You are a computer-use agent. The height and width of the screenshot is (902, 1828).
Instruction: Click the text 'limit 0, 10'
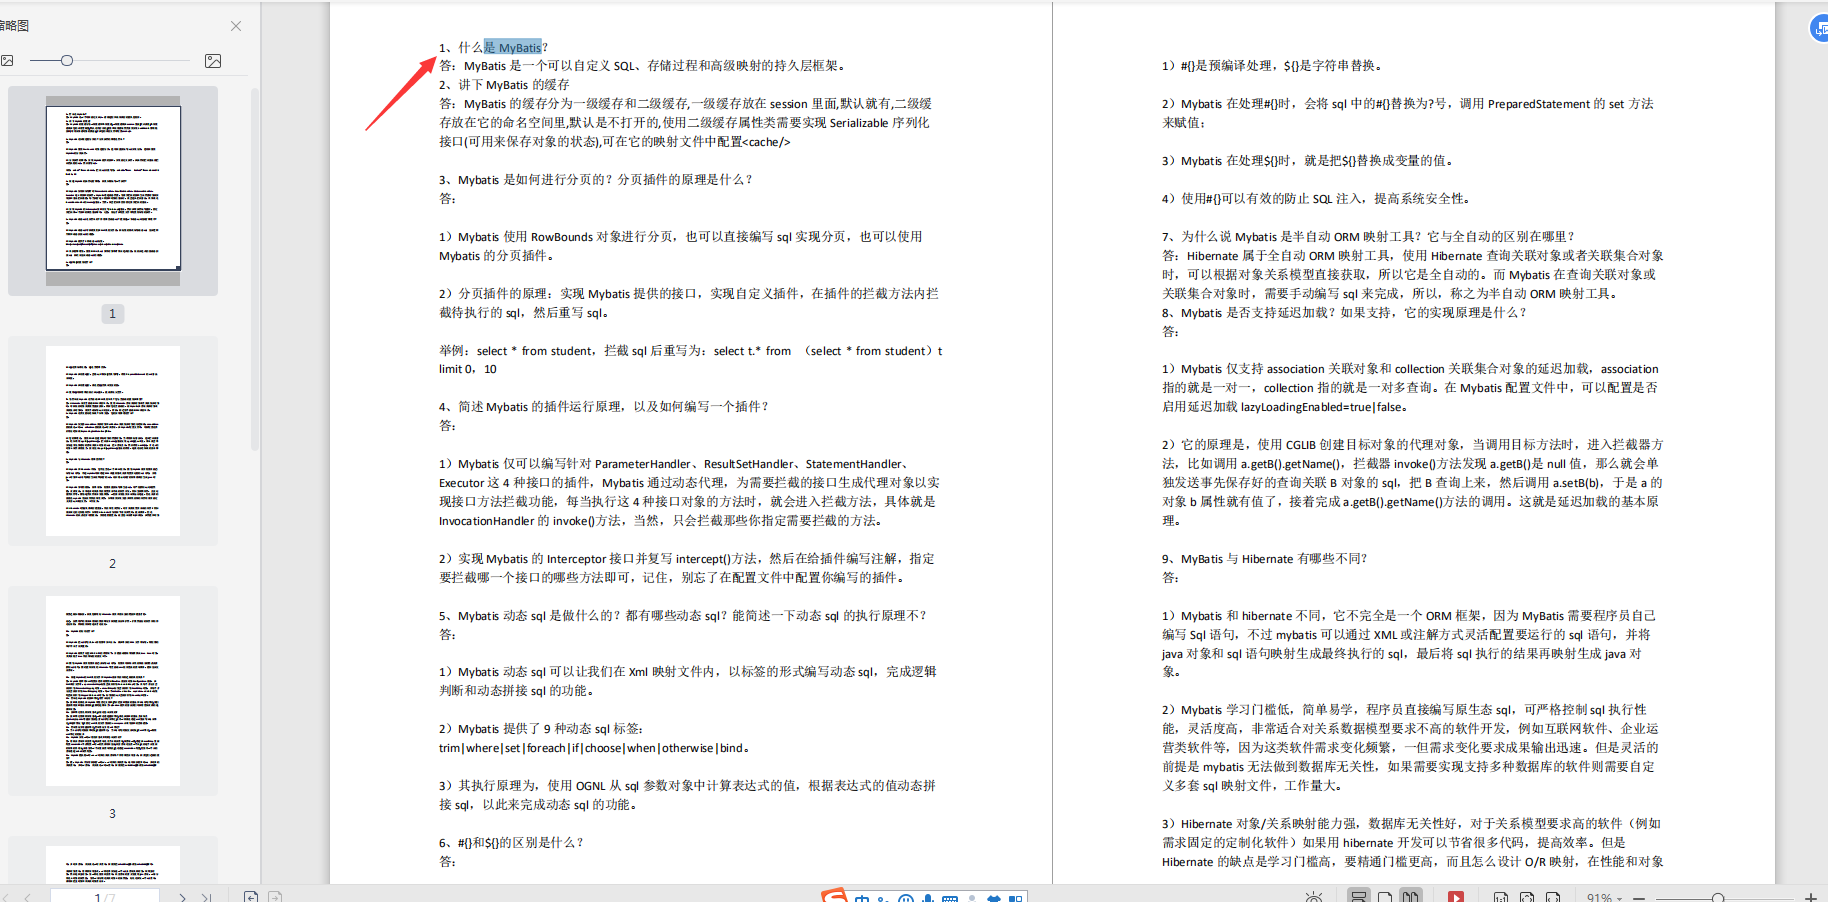pos(468,369)
